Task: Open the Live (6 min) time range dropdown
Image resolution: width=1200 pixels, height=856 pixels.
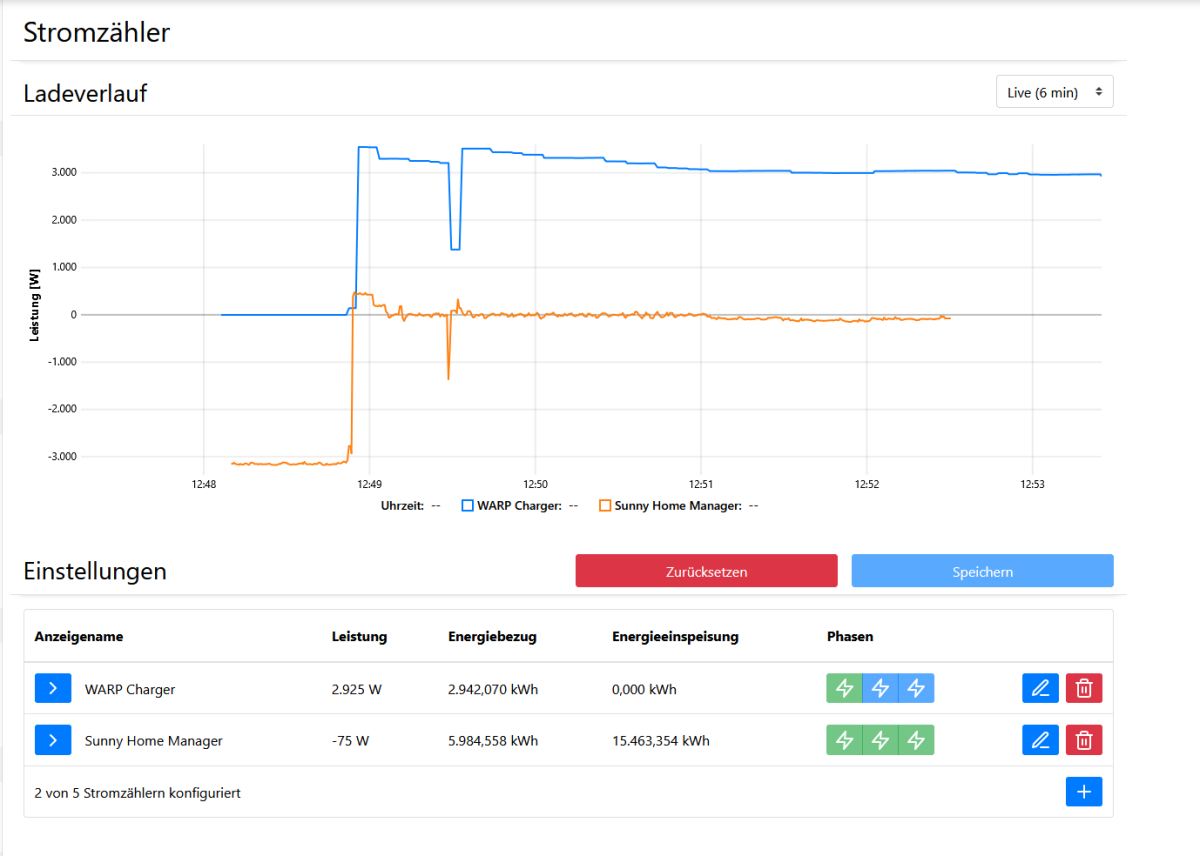Action: 1054,92
